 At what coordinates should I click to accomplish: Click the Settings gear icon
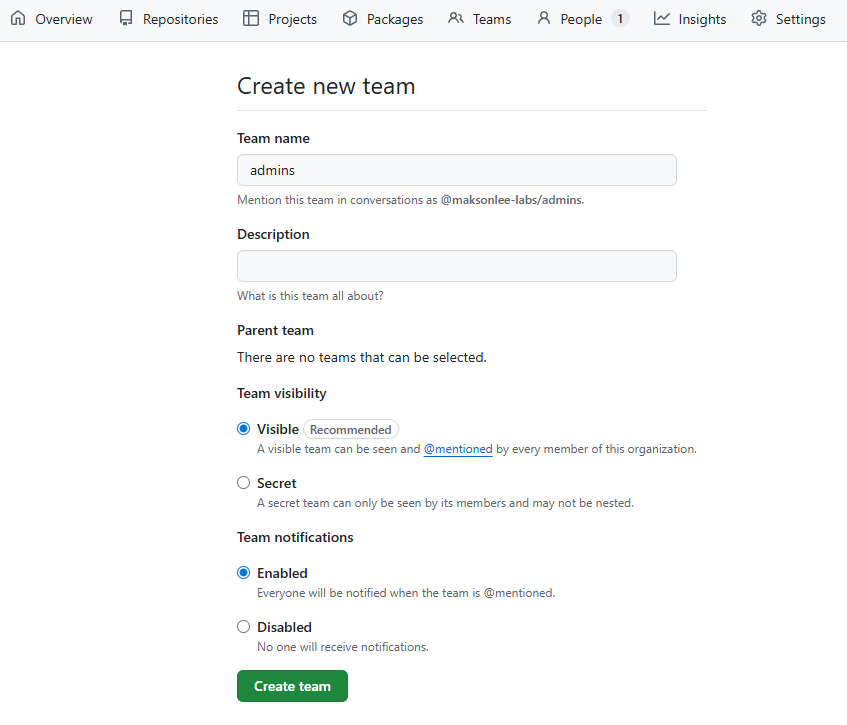point(759,19)
